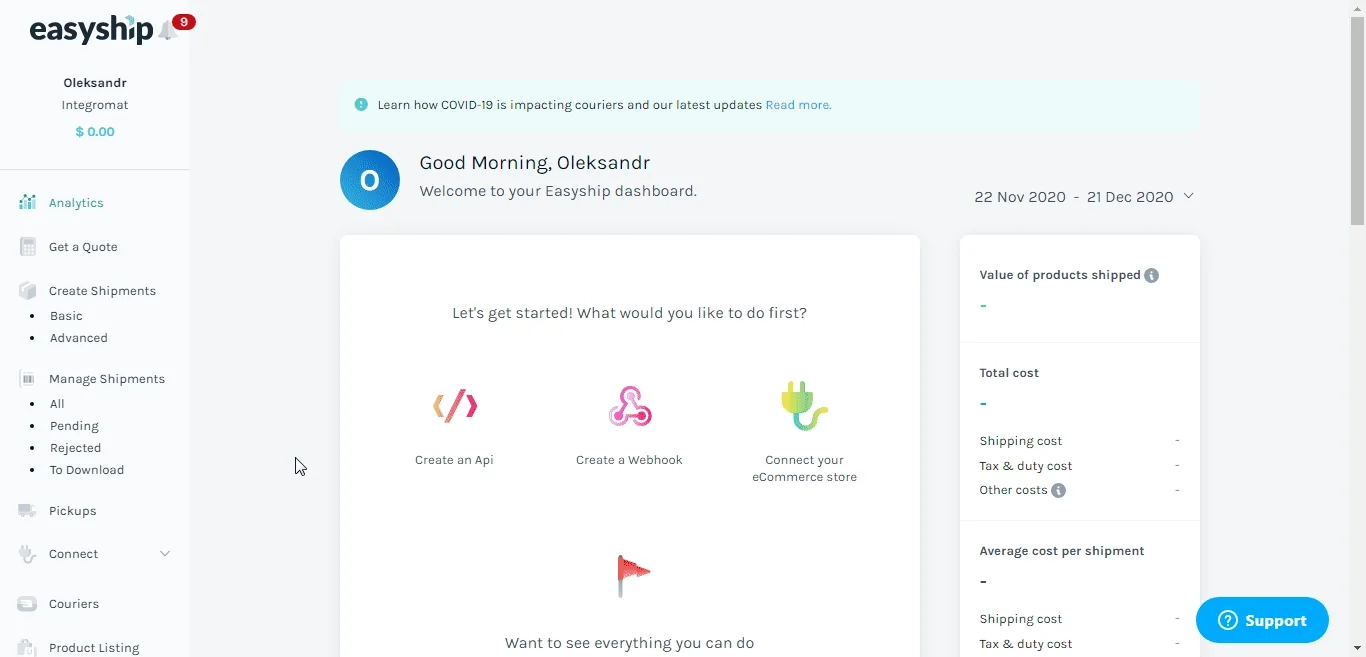Image resolution: width=1366 pixels, height=657 pixels.
Task: Click the Create a Webhook icon
Action: pyautogui.click(x=630, y=405)
